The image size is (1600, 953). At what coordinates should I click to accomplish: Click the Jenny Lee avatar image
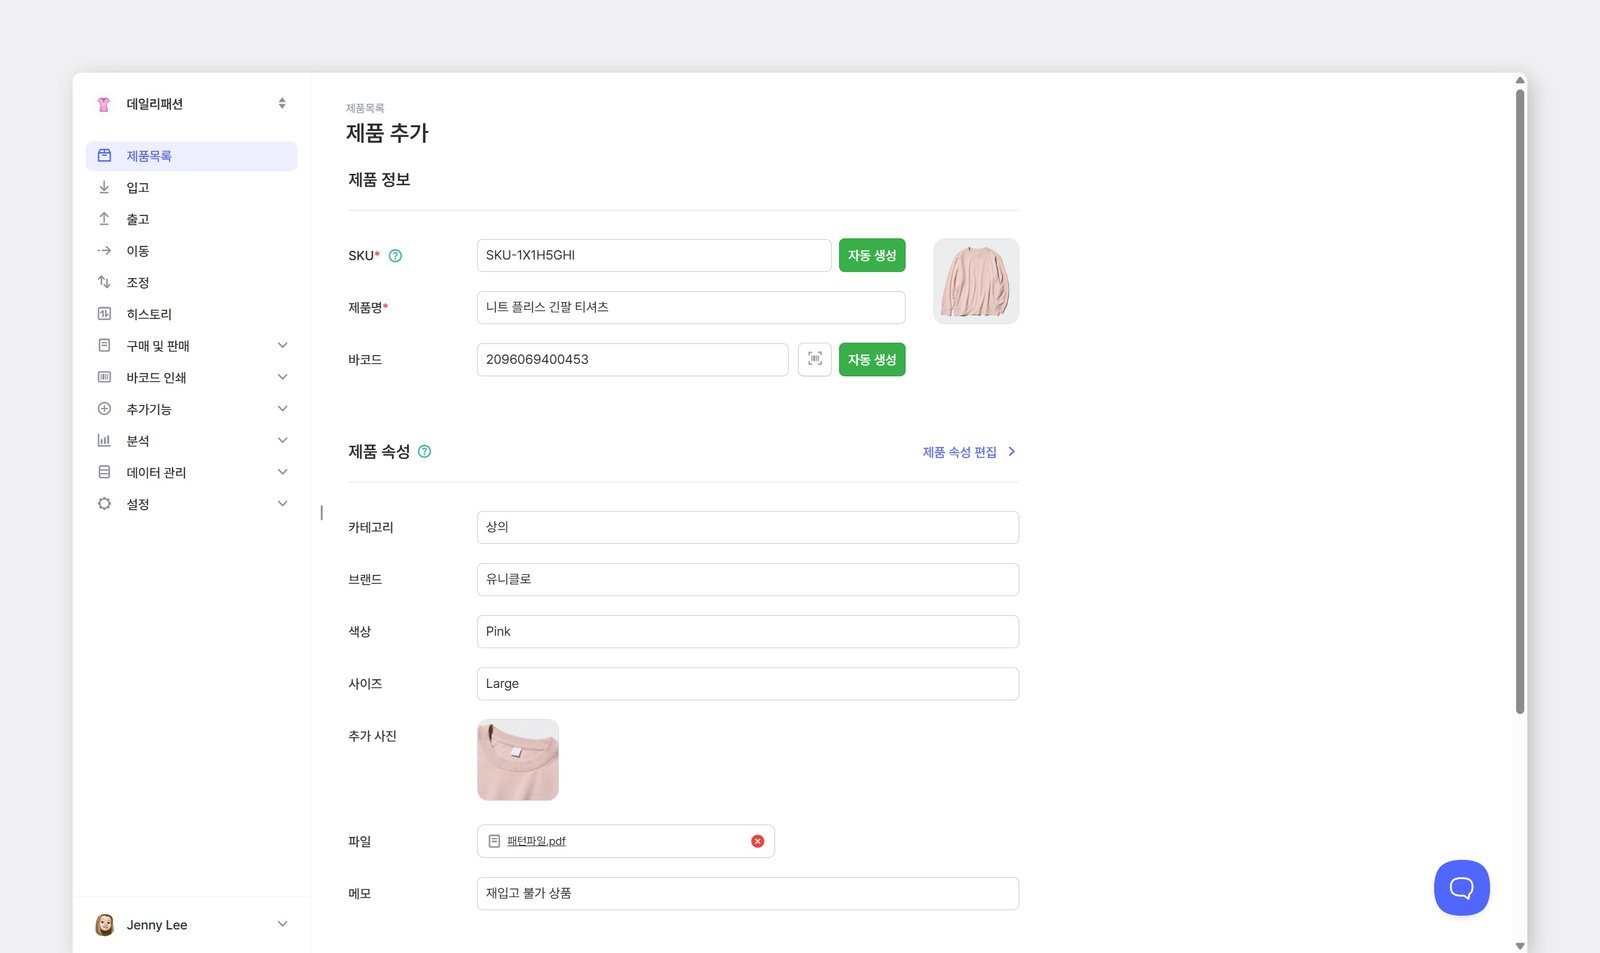104,925
